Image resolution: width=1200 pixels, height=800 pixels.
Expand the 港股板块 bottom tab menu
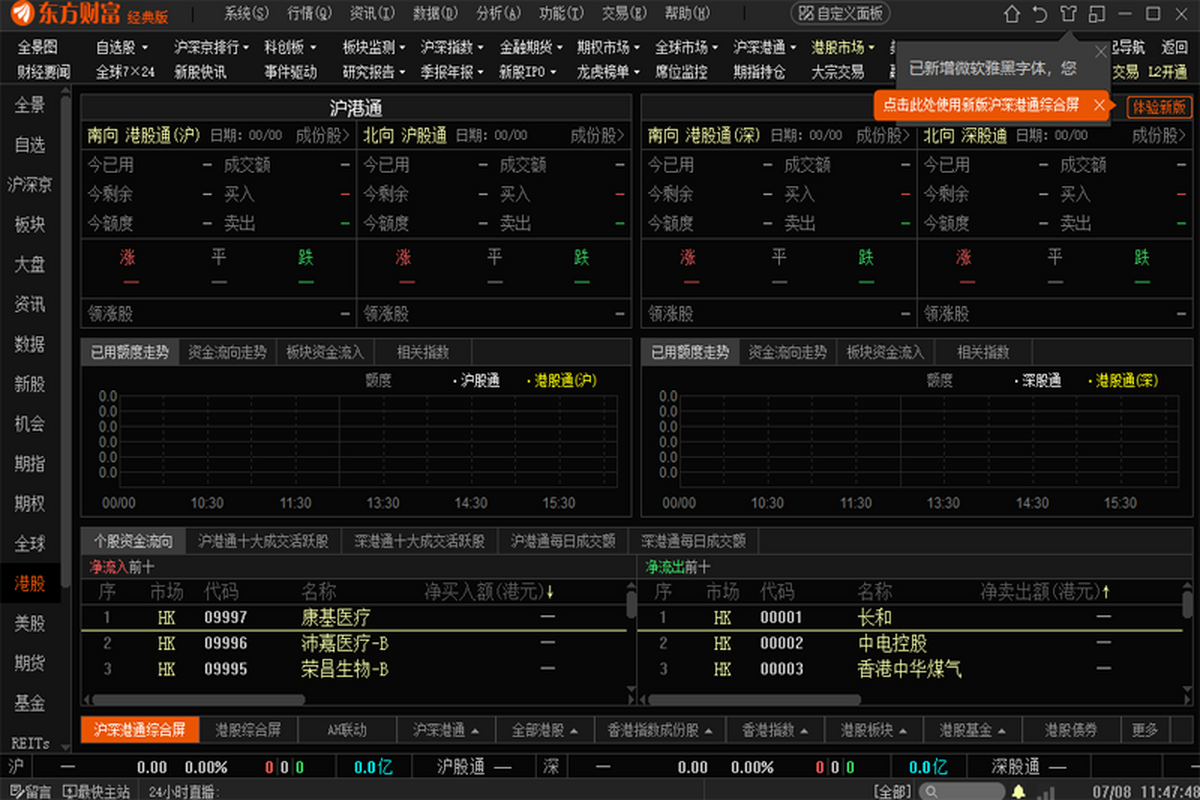pos(867,730)
